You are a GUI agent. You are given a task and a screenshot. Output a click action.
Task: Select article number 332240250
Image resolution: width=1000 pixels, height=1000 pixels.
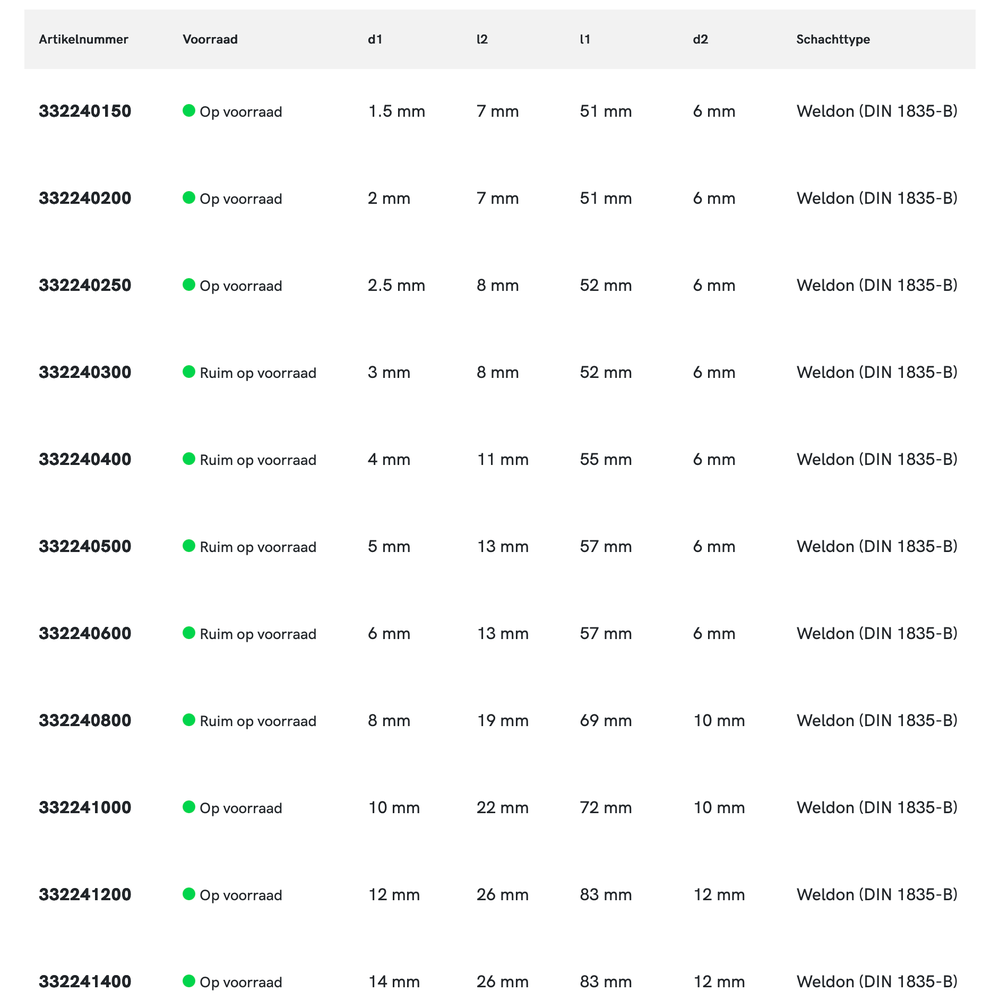tap(85, 285)
